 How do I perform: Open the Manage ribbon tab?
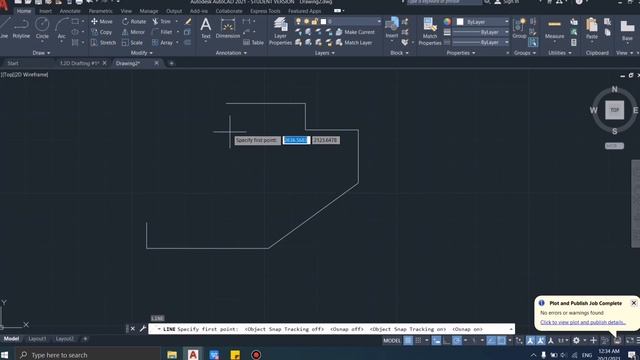click(149, 11)
